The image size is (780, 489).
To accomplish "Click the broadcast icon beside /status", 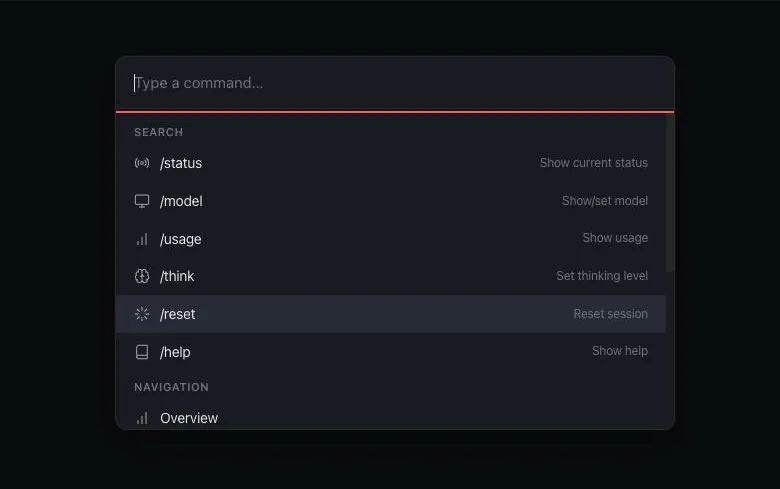I will (142, 163).
